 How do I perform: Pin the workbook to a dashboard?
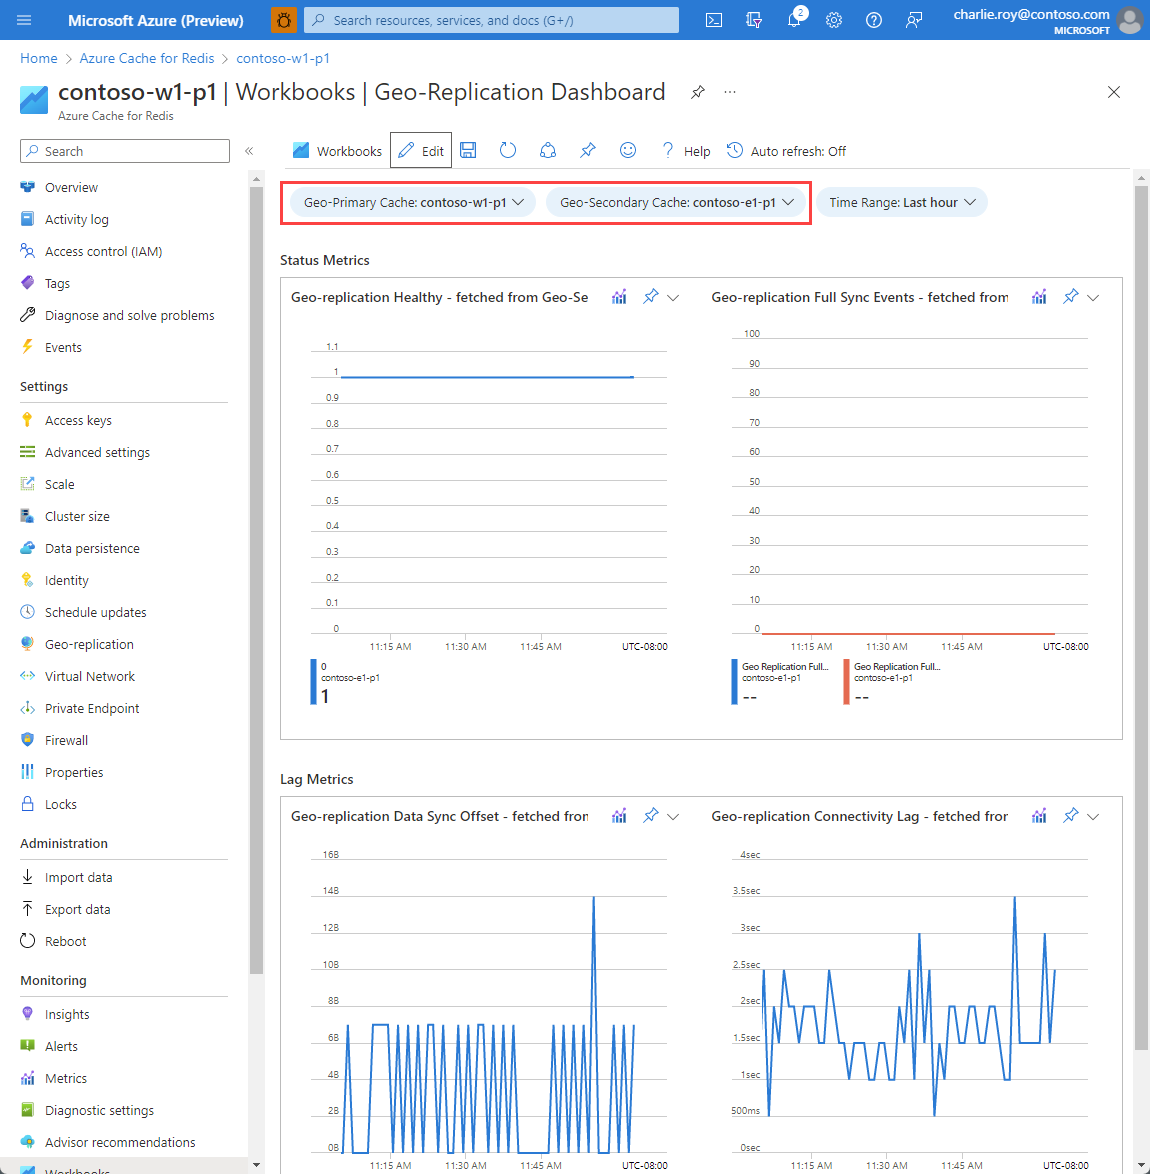[587, 150]
